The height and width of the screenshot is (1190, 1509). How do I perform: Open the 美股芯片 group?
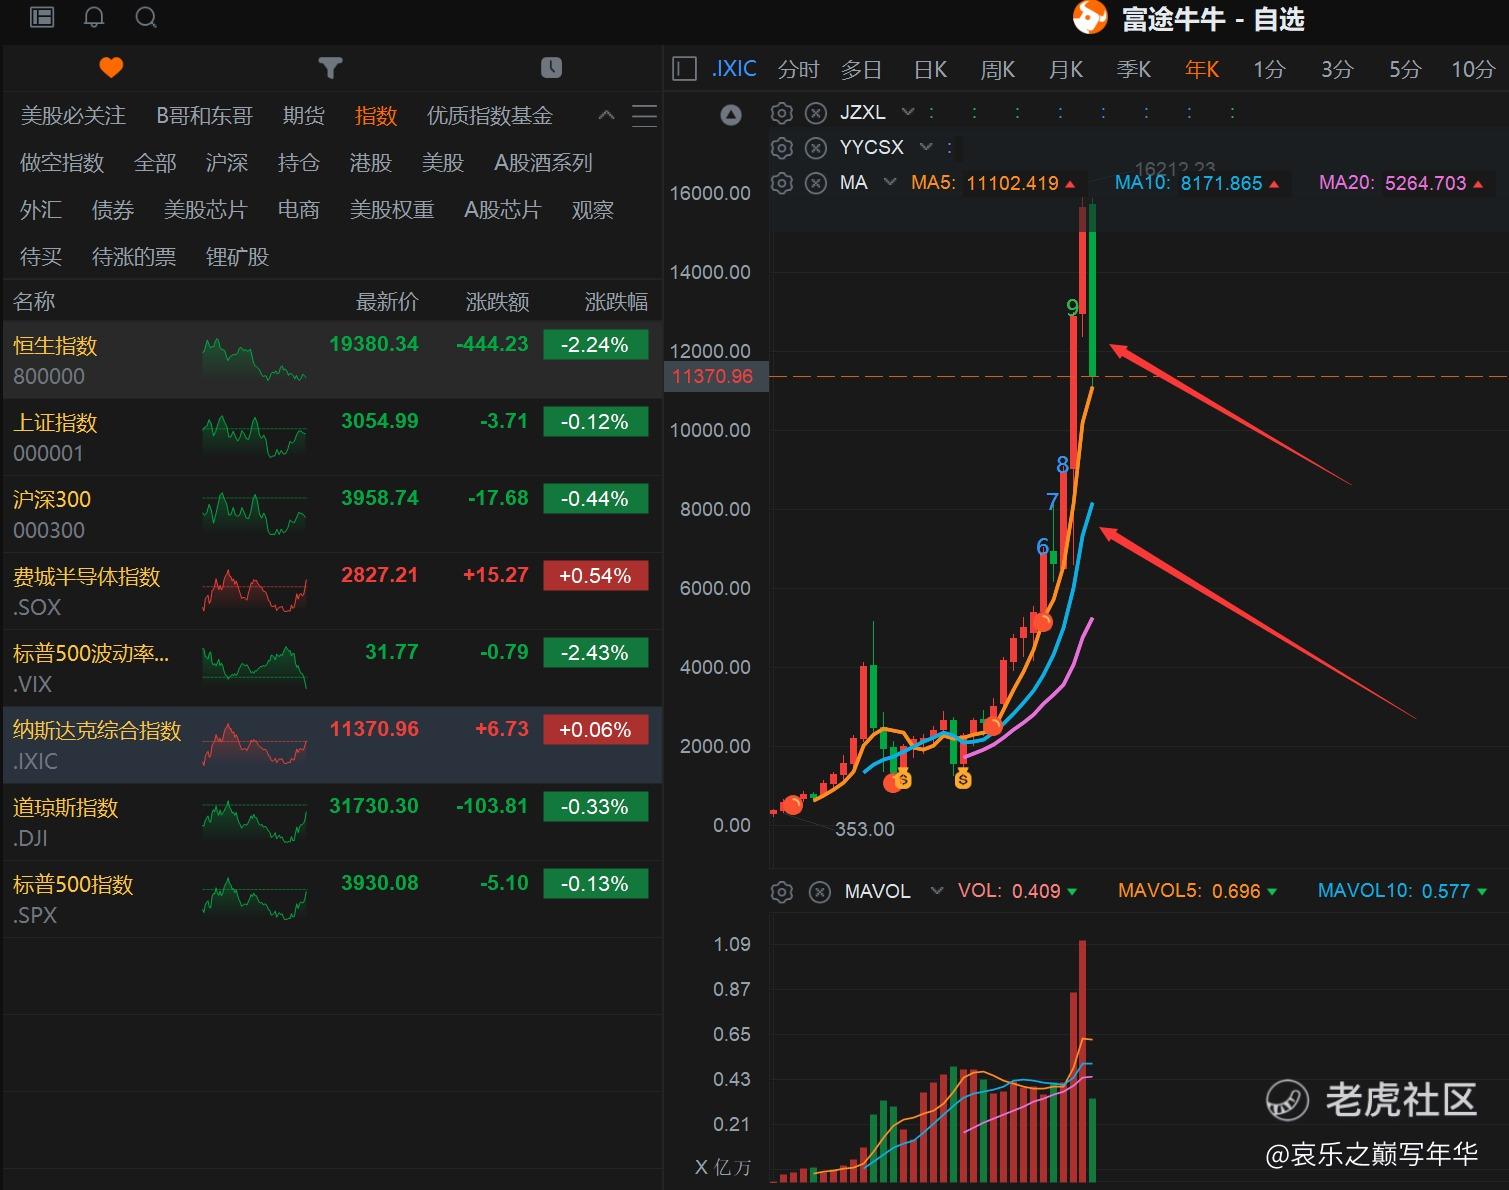[205, 210]
